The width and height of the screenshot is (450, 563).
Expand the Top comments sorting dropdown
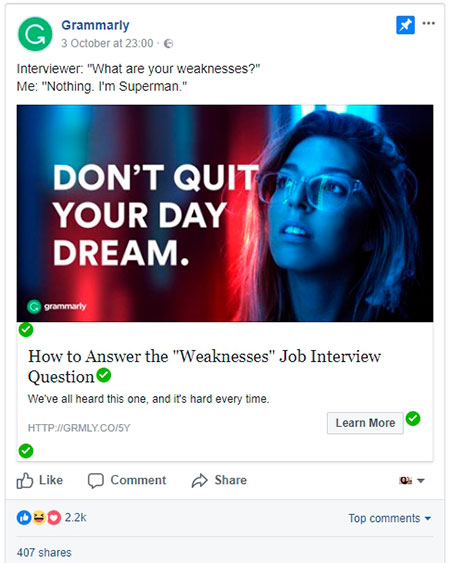[x=389, y=518]
